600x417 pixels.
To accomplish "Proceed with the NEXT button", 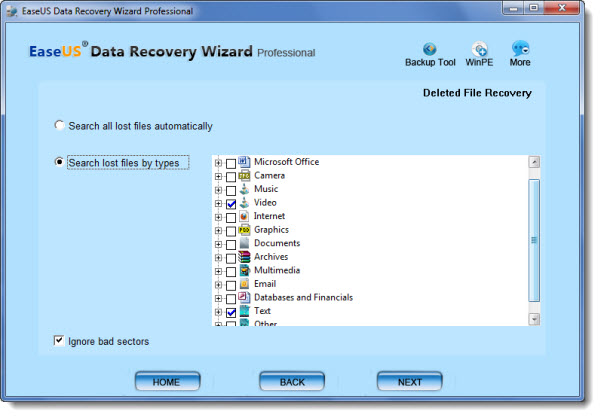I will [x=409, y=381].
